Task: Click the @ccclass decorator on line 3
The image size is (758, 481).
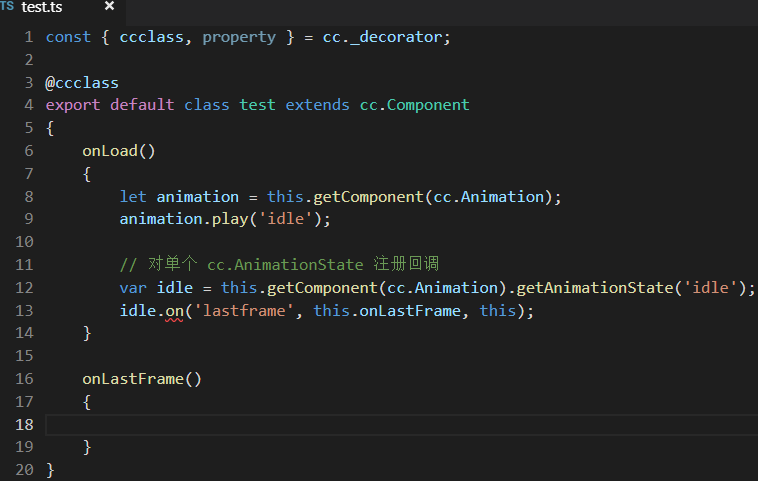Action: (82, 82)
